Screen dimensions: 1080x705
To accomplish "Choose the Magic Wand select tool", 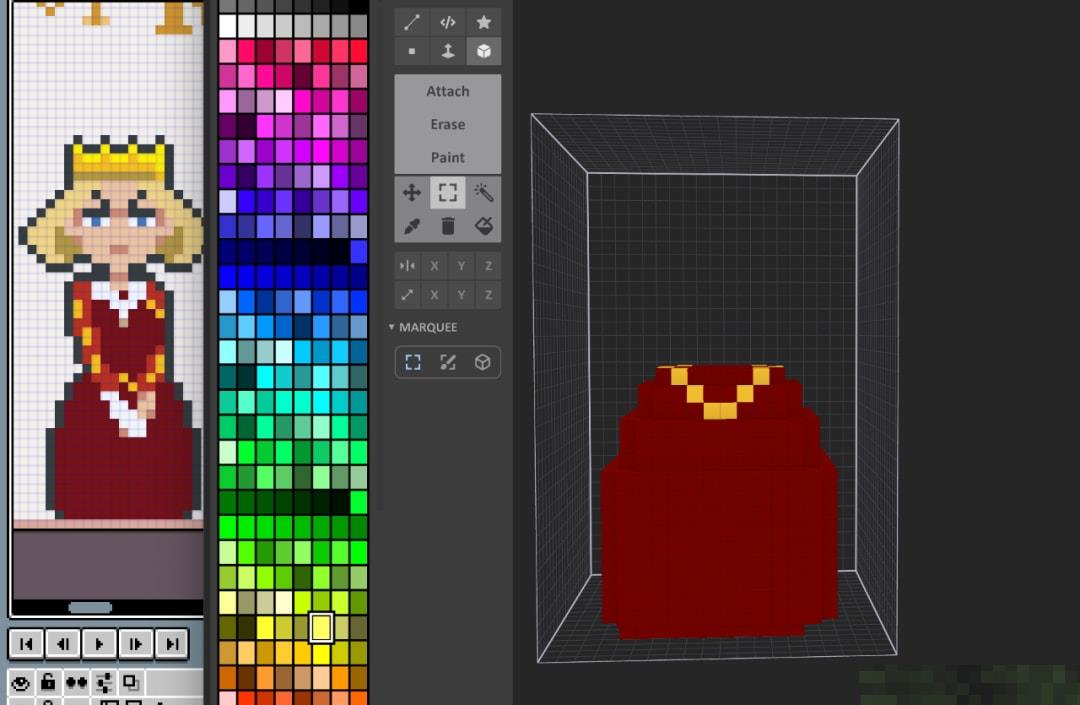I will (484, 193).
